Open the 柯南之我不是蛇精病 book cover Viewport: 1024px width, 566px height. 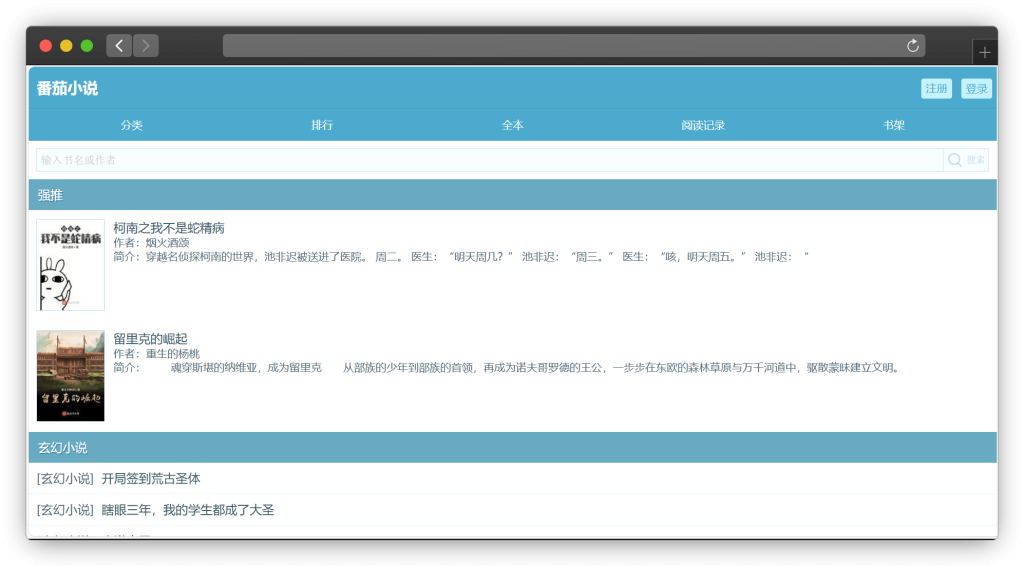[x=71, y=265]
